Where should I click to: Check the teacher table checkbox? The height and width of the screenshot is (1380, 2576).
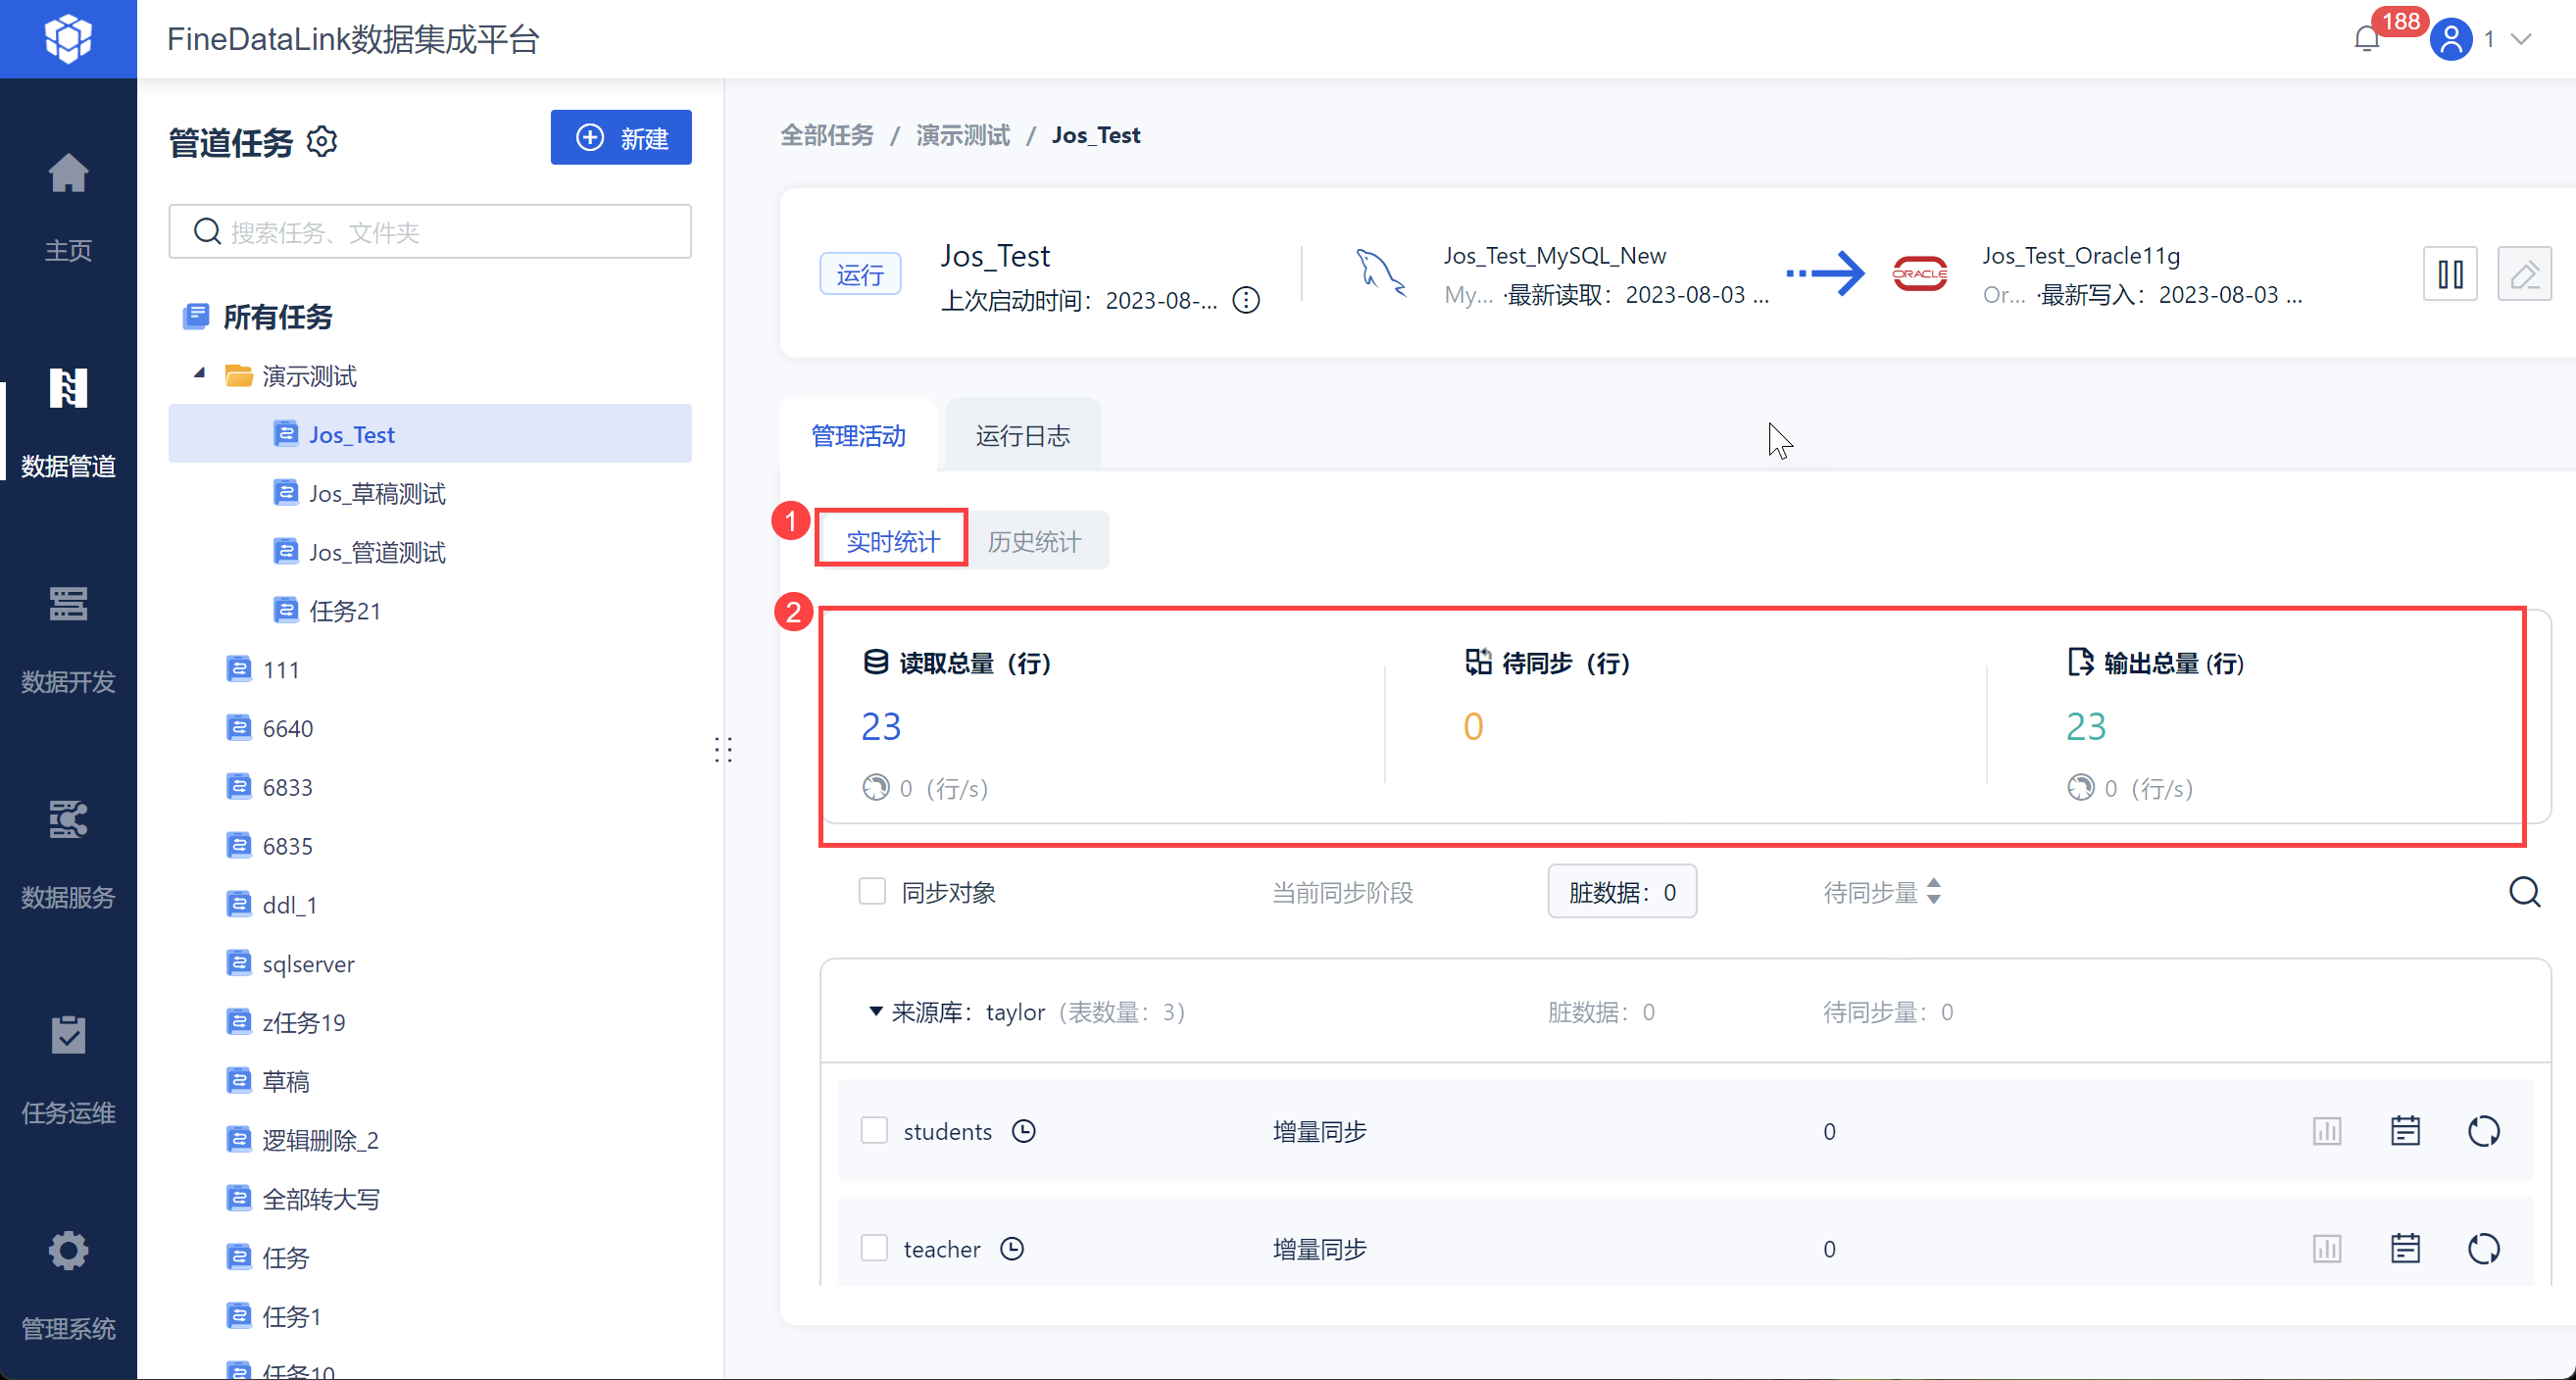(x=874, y=1249)
